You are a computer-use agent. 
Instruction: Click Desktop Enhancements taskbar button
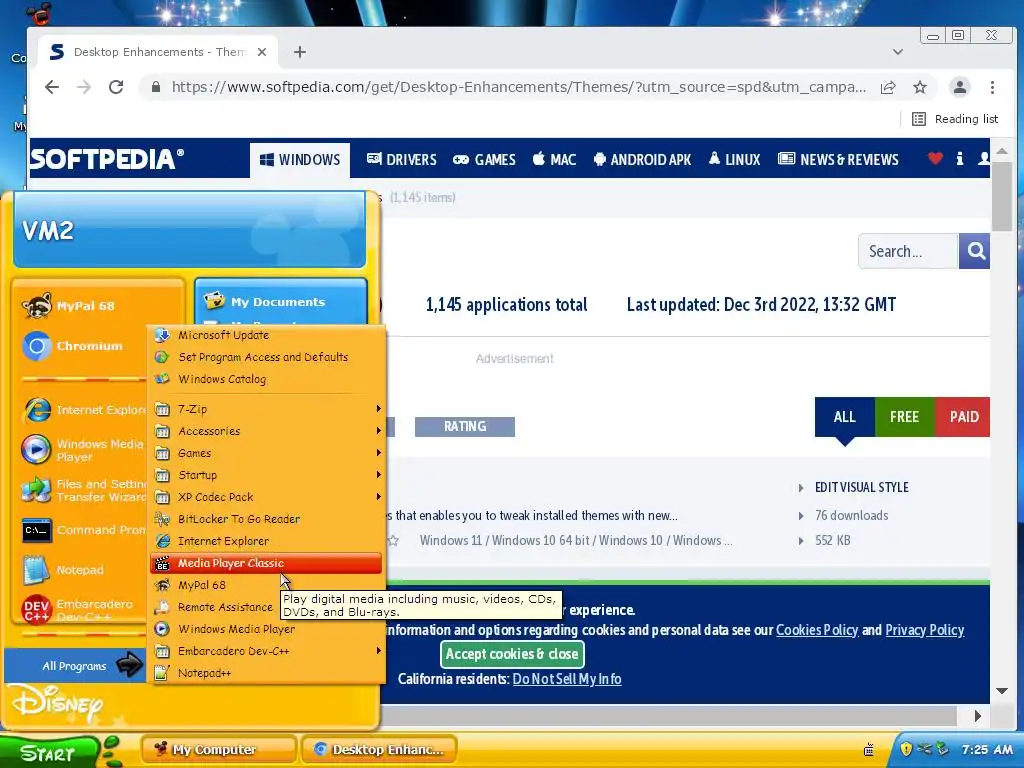point(379,749)
